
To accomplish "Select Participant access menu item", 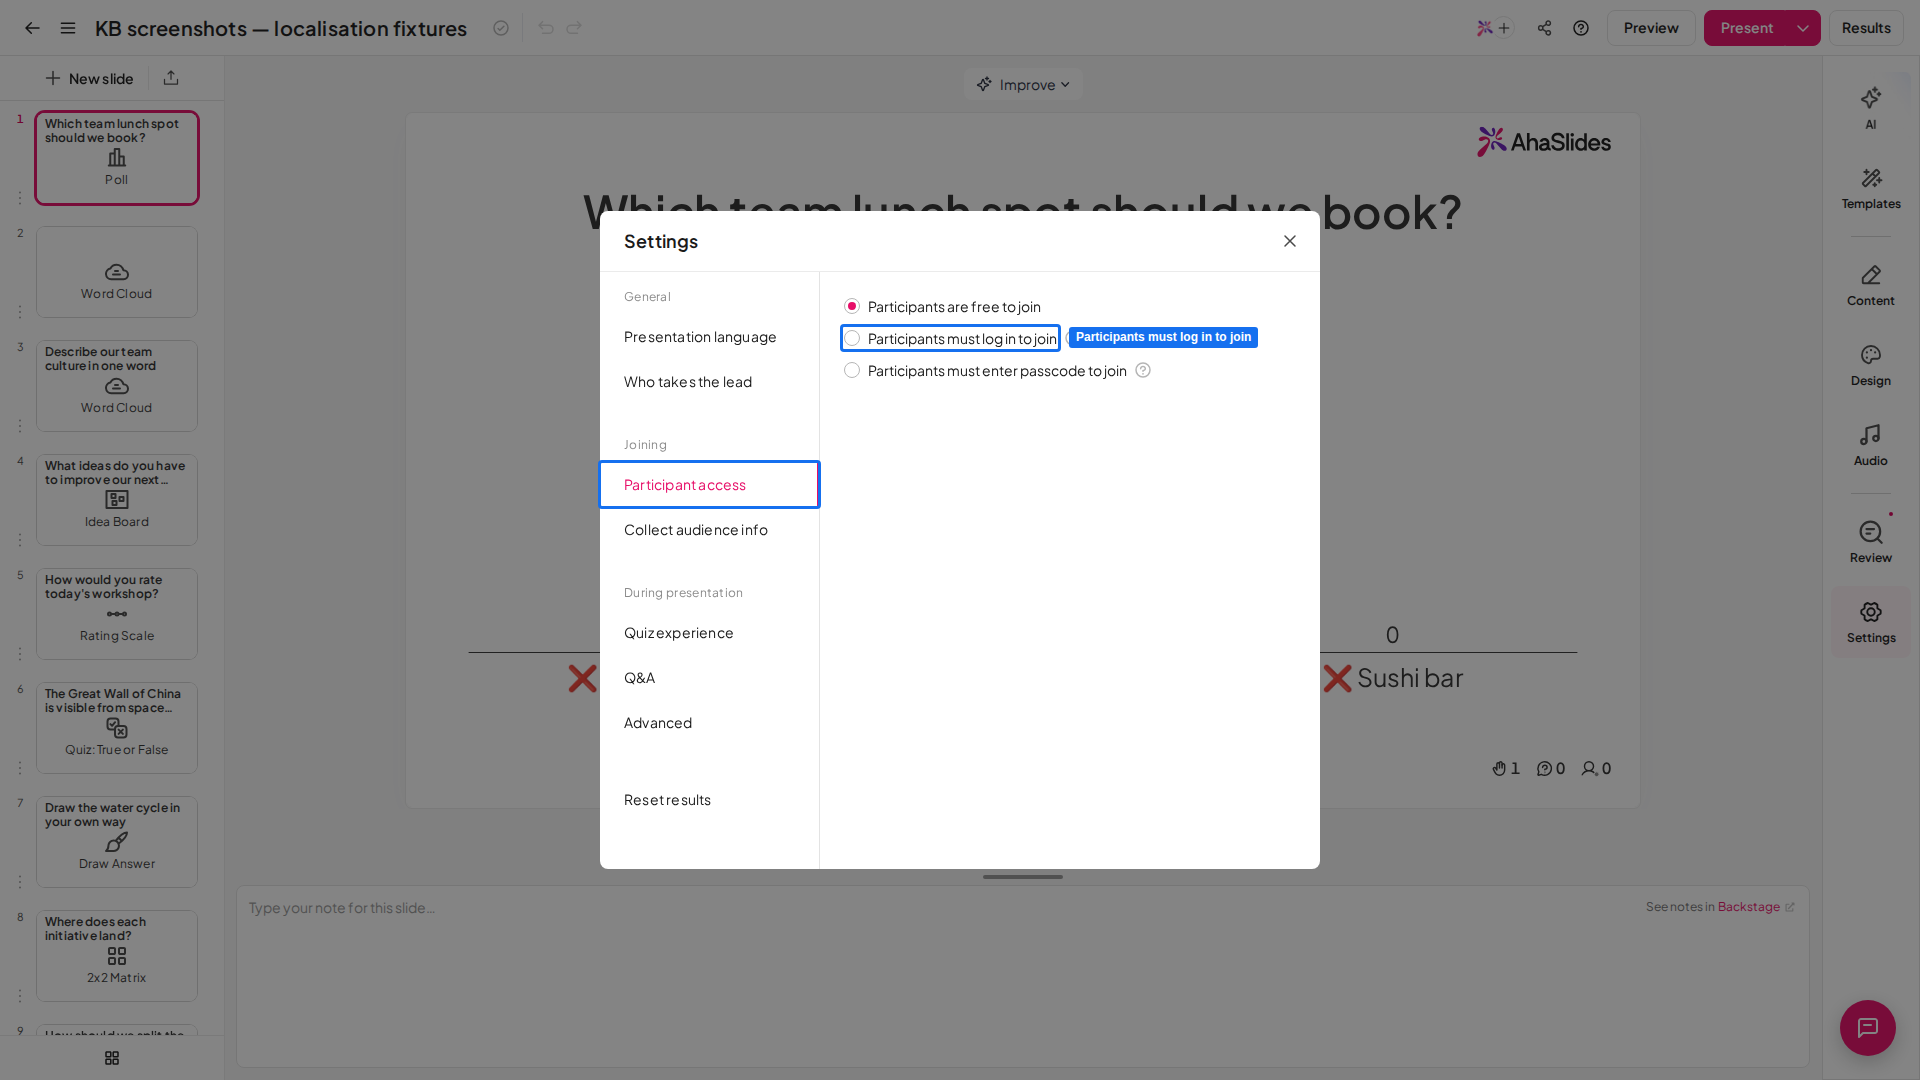I will point(709,484).
